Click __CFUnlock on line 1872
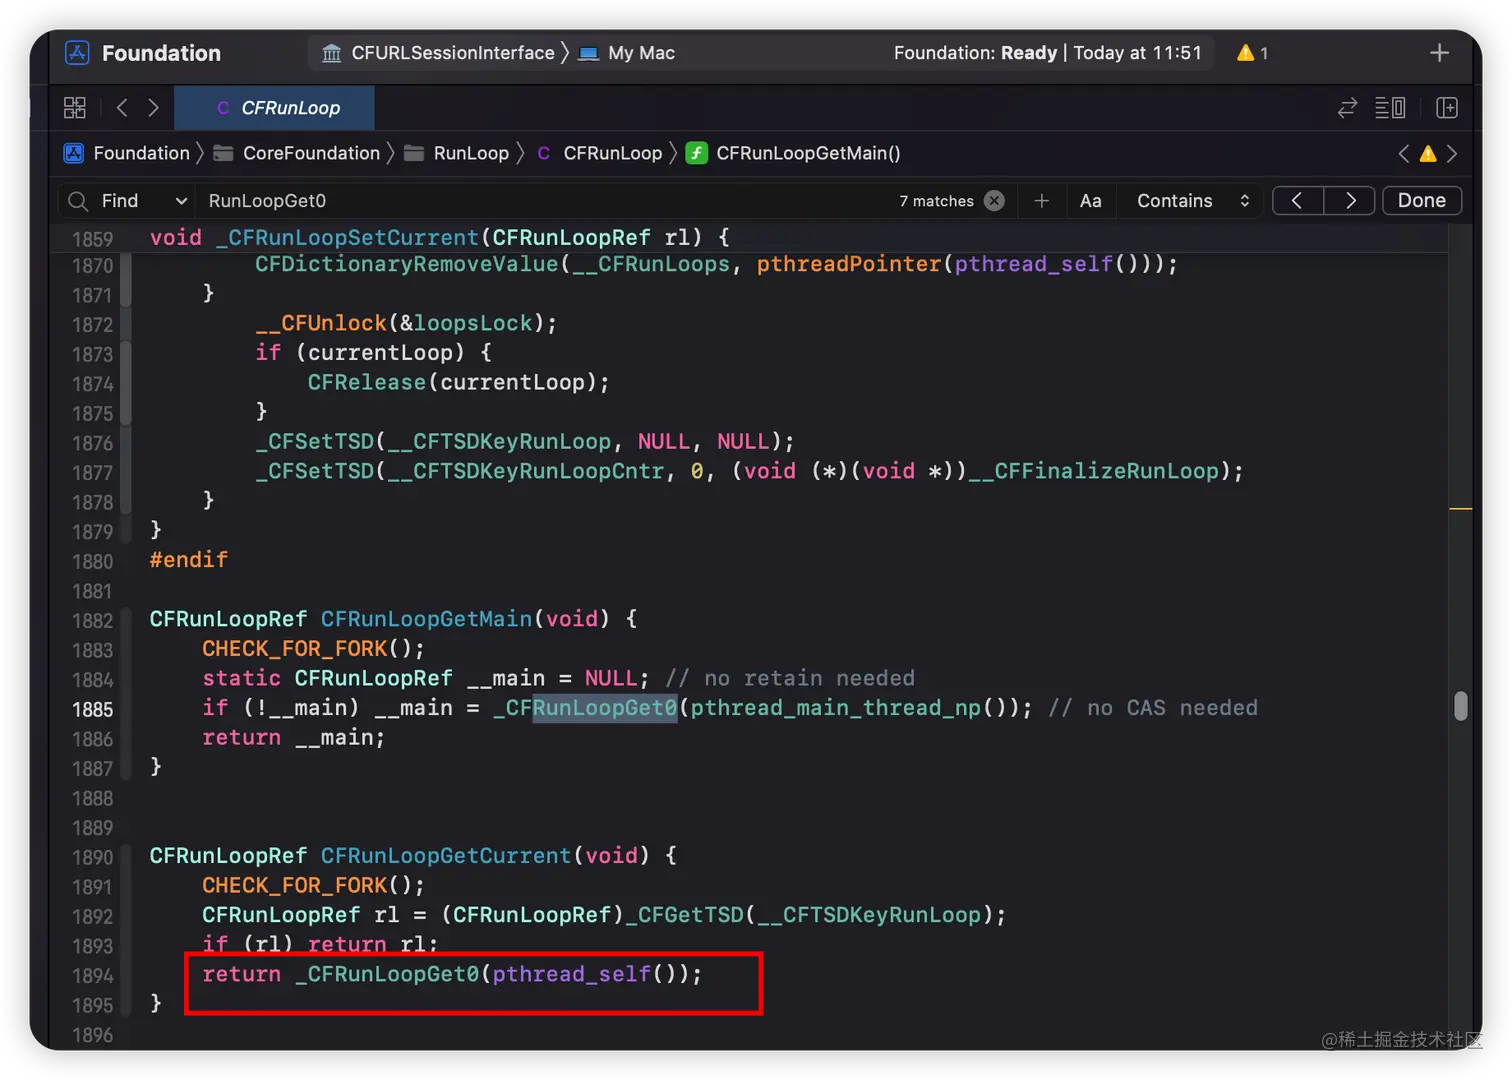Image resolution: width=1512 pixels, height=1080 pixels. 321,323
